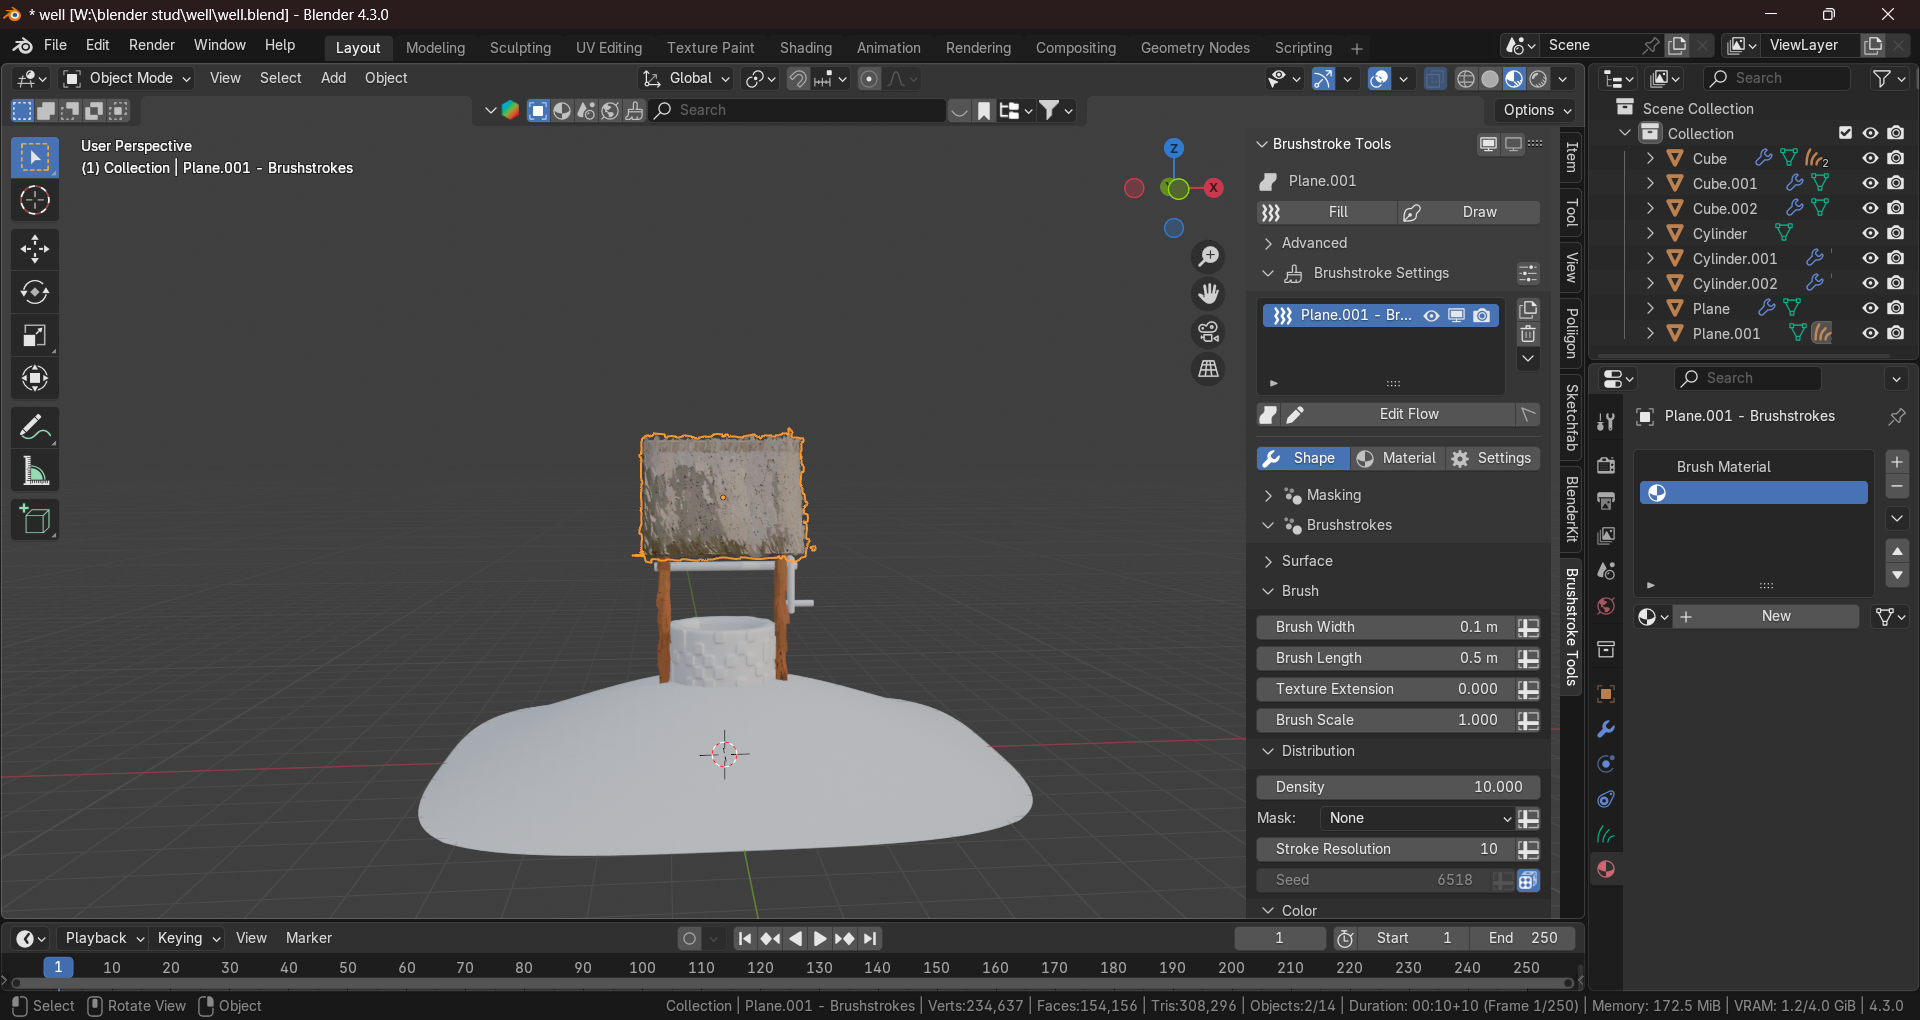1920x1020 pixels.
Task: Select the Move tool in the toolbar
Action: pos(35,249)
